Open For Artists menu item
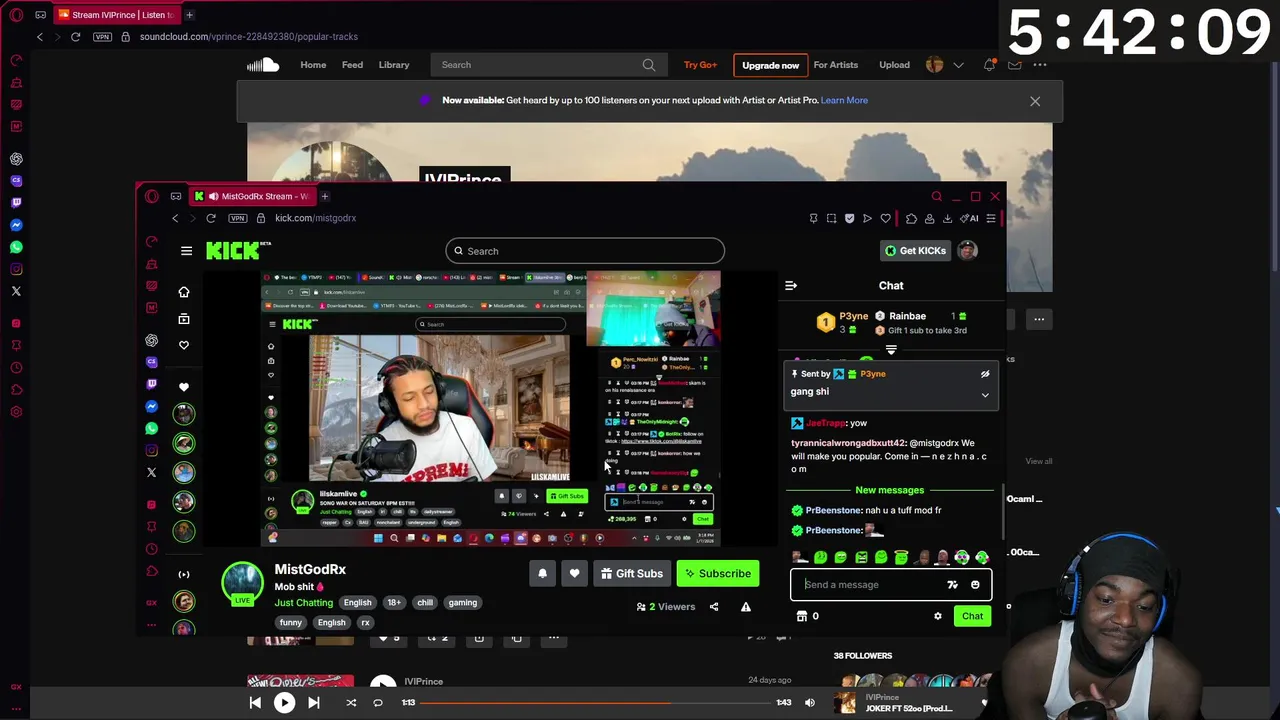The height and width of the screenshot is (720, 1280). [x=835, y=65]
